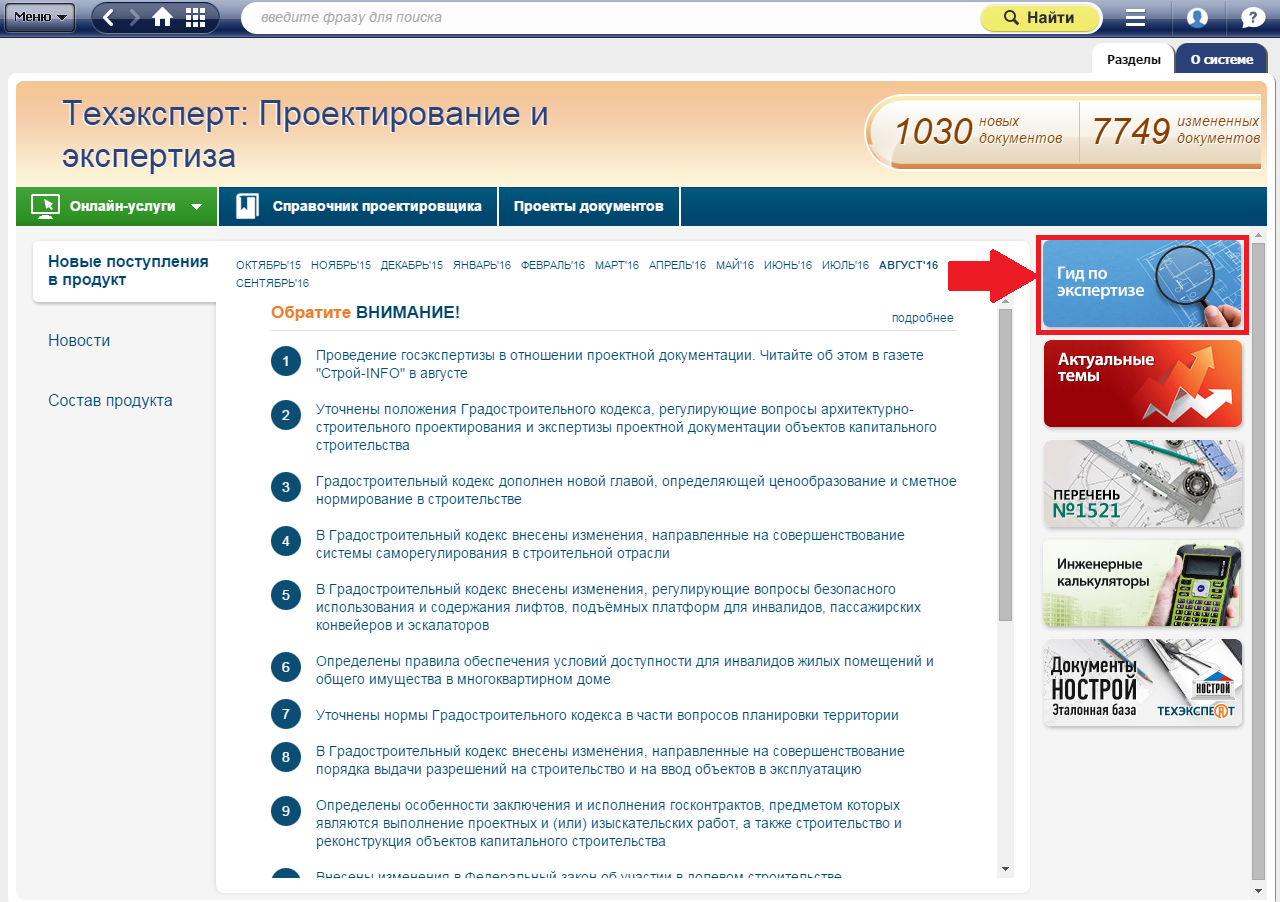The image size is (1280, 902).
Task: Select the Новости sidebar section
Action: [79, 341]
